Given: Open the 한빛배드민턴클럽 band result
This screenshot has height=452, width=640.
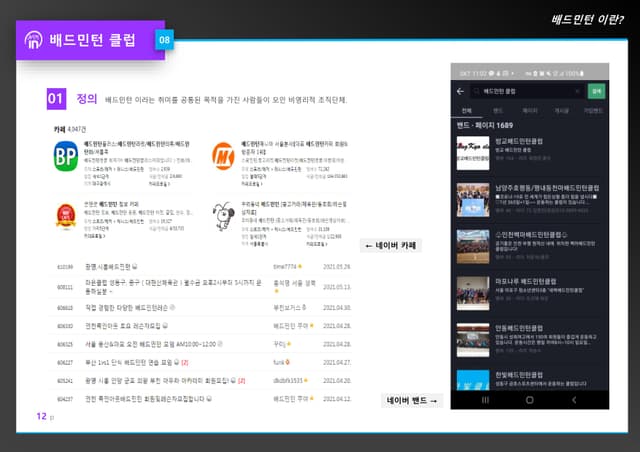Looking at the screenshot, I should click(529, 380).
